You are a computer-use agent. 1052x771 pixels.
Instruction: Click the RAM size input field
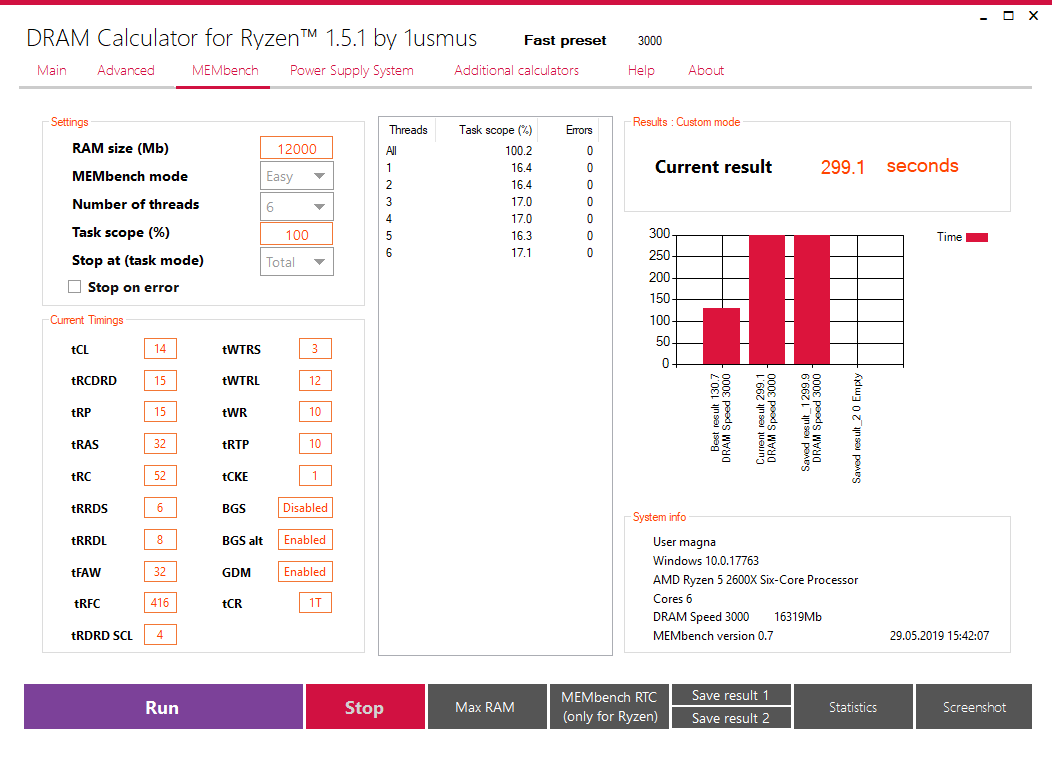coord(297,148)
